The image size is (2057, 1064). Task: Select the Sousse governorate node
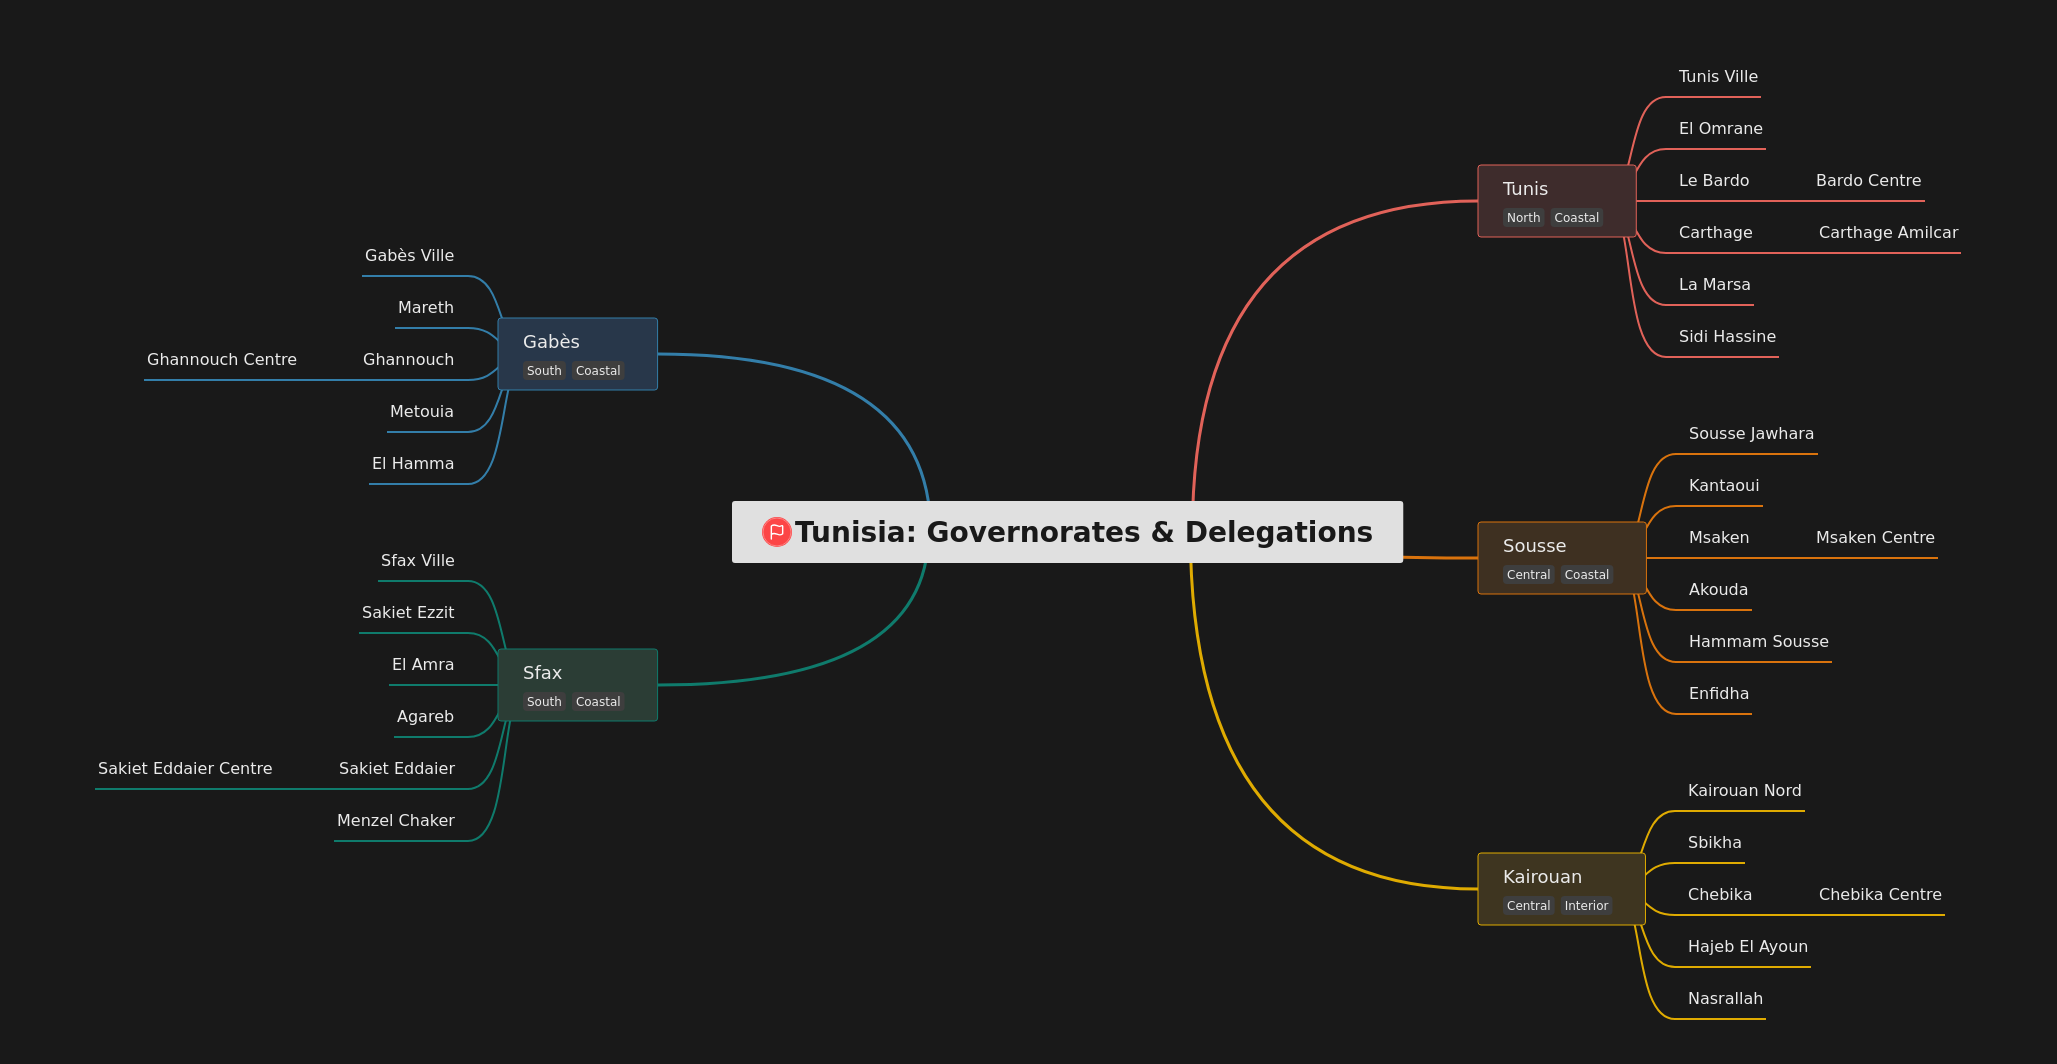(1561, 558)
